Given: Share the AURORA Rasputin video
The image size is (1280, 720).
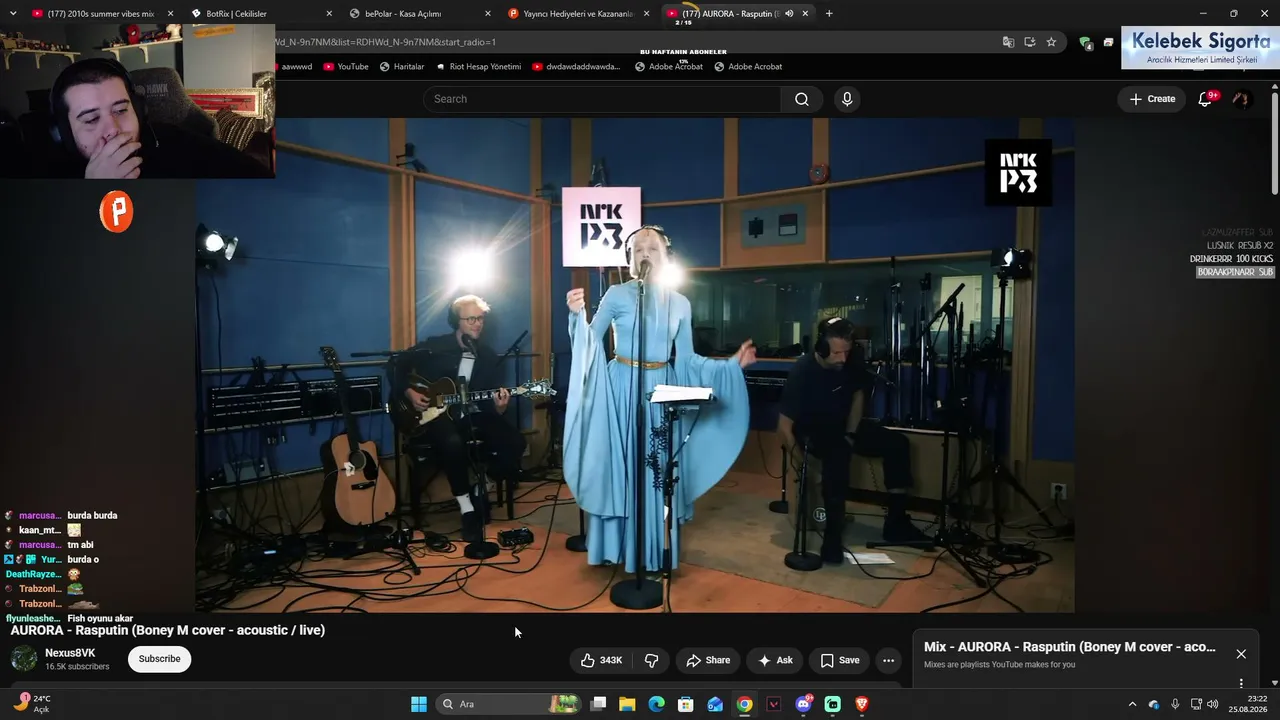Looking at the screenshot, I should (x=708, y=660).
